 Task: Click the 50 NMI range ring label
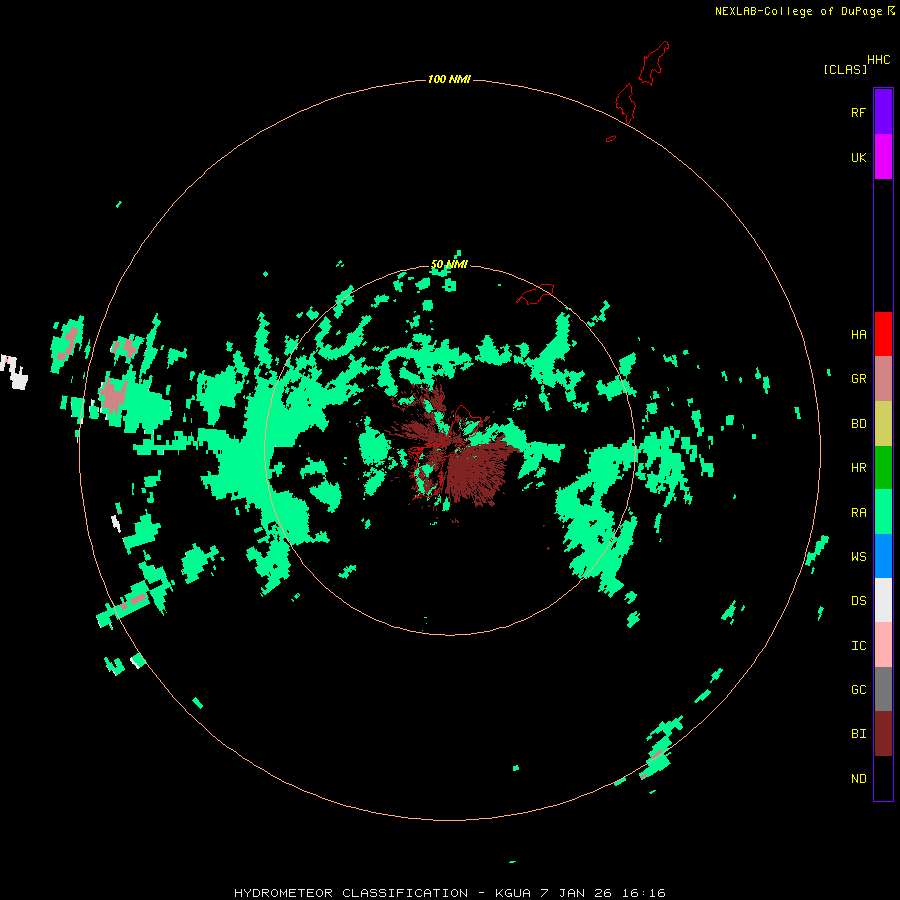[x=449, y=264]
